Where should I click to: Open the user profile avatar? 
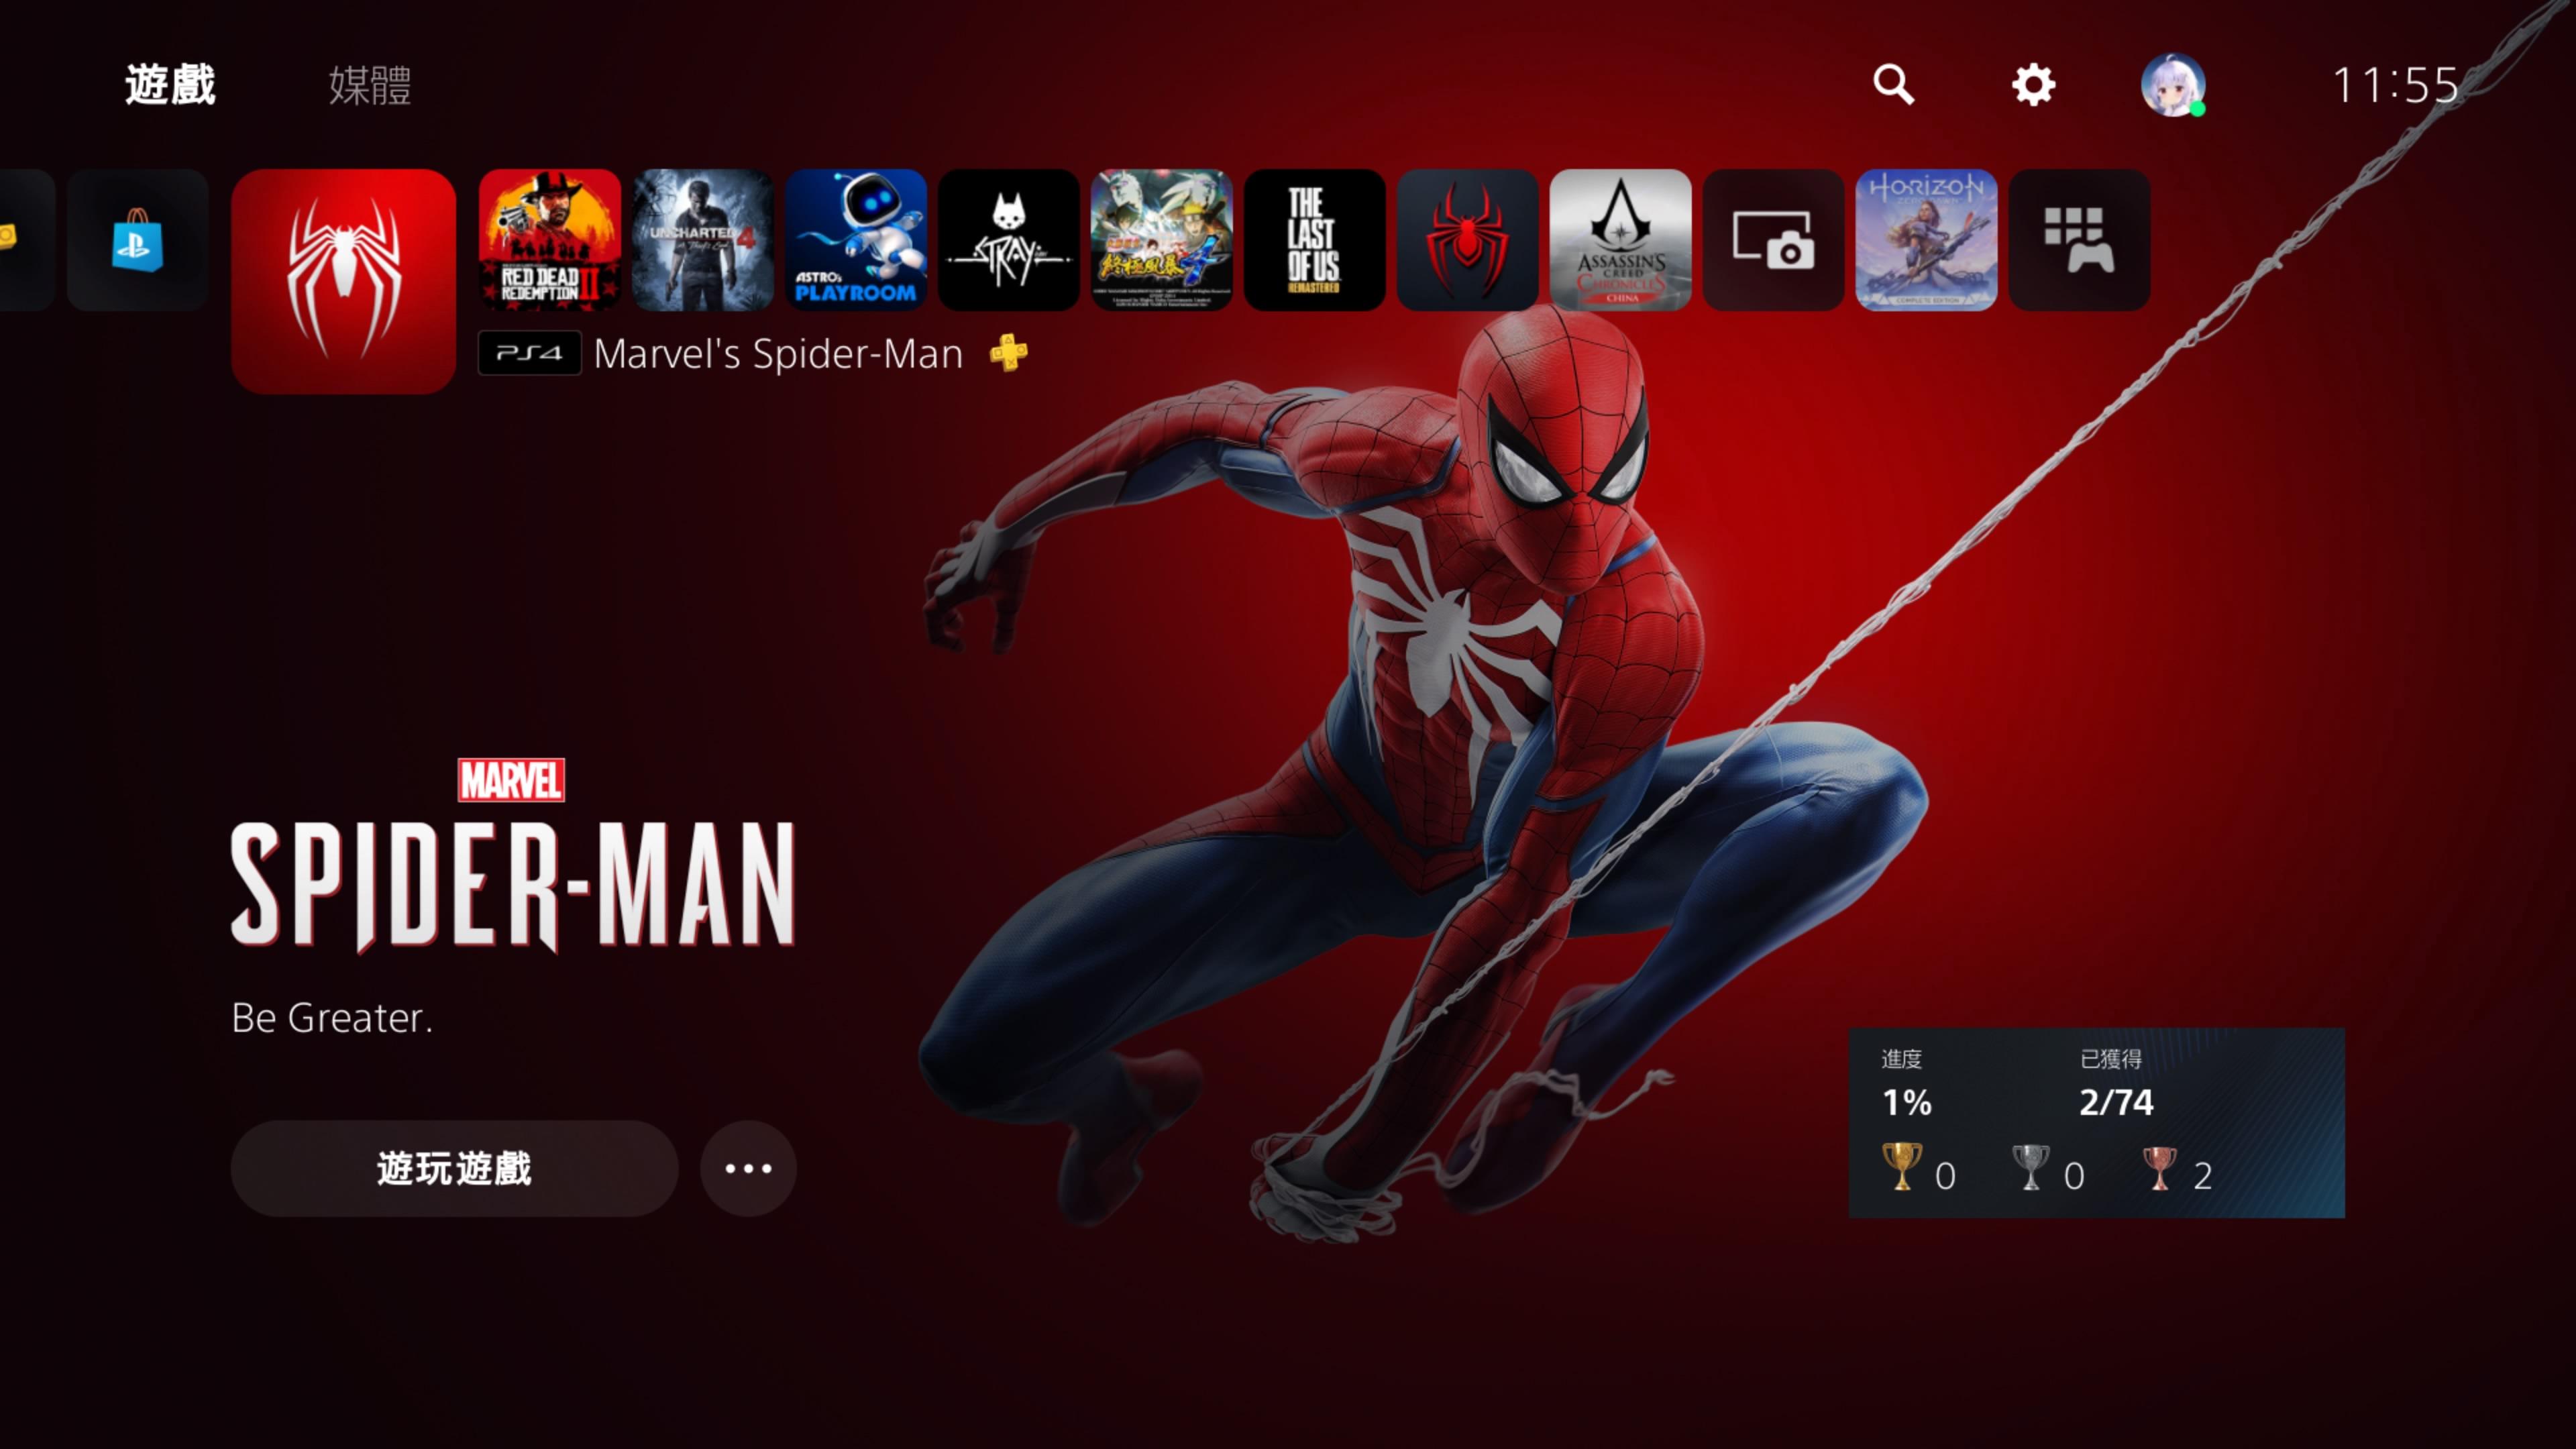[2172, 85]
